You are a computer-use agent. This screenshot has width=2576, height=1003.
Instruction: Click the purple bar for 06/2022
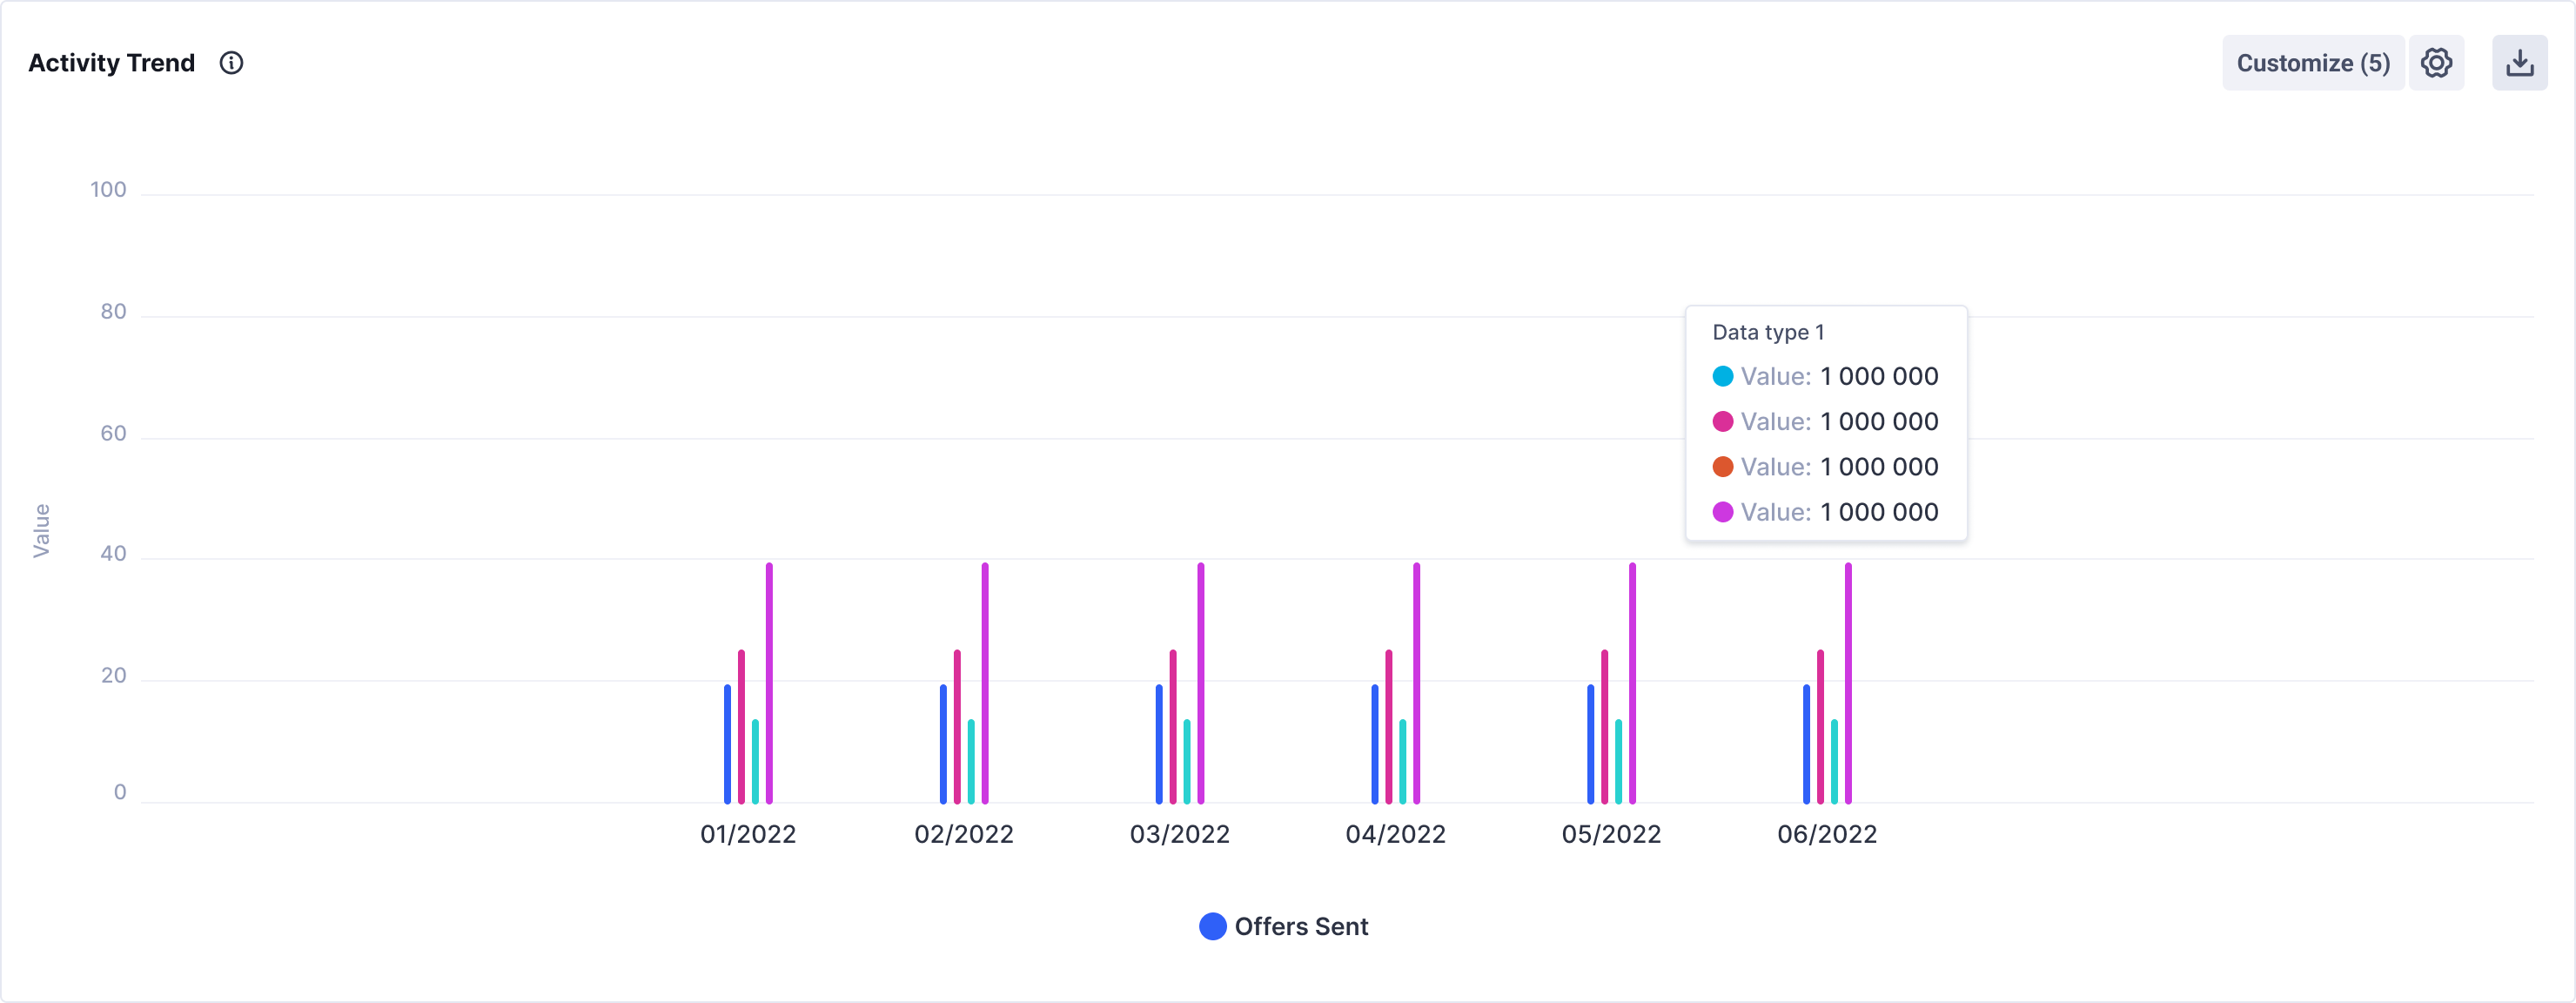coord(1848,683)
